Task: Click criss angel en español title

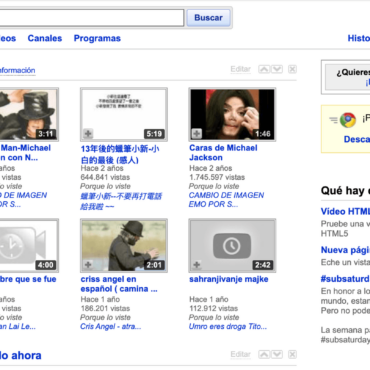Action: click(x=119, y=284)
